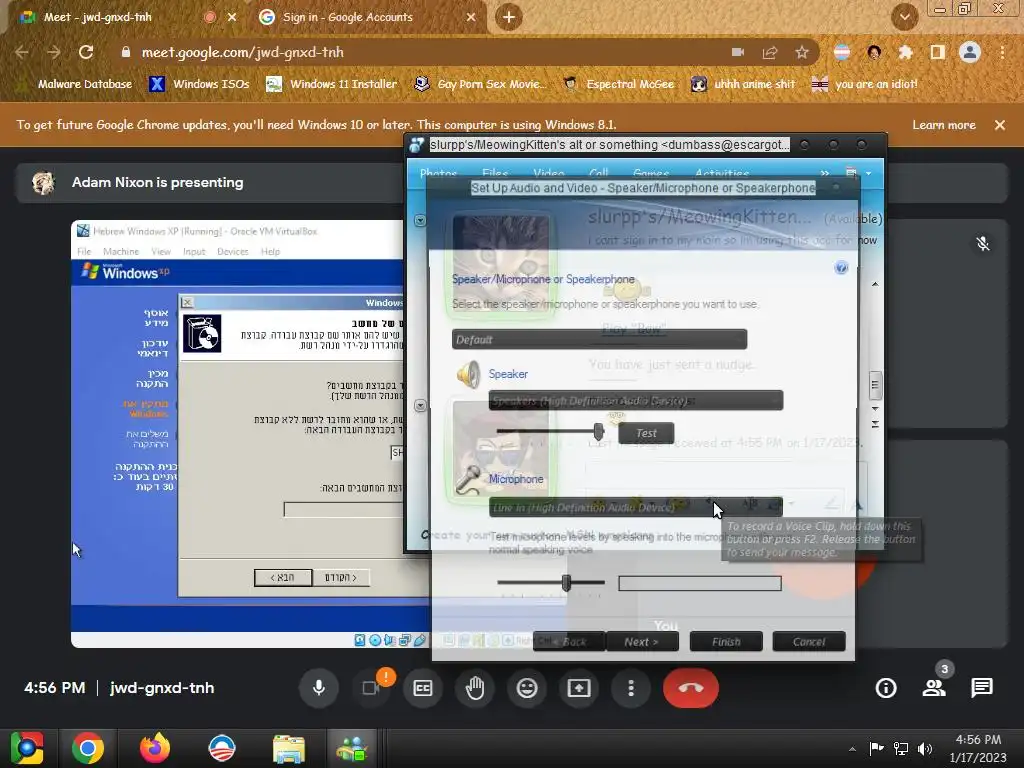1024x768 pixels.
Task: Open File Explorer from taskbar
Action: point(289,748)
